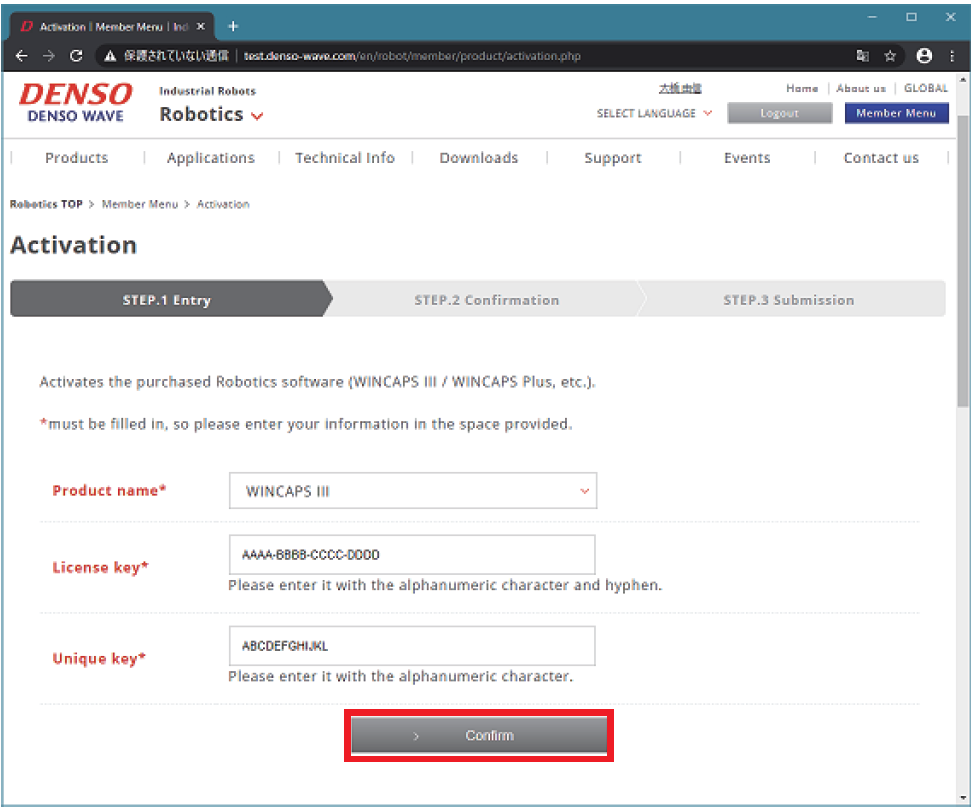Open Chrome's three-dot menu

tap(951, 56)
